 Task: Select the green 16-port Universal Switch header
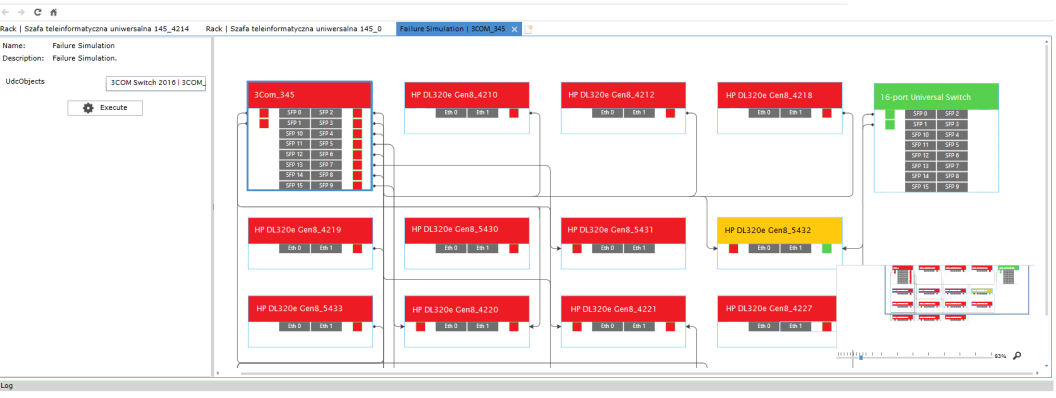pyautogui.click(x=936, y=96)
